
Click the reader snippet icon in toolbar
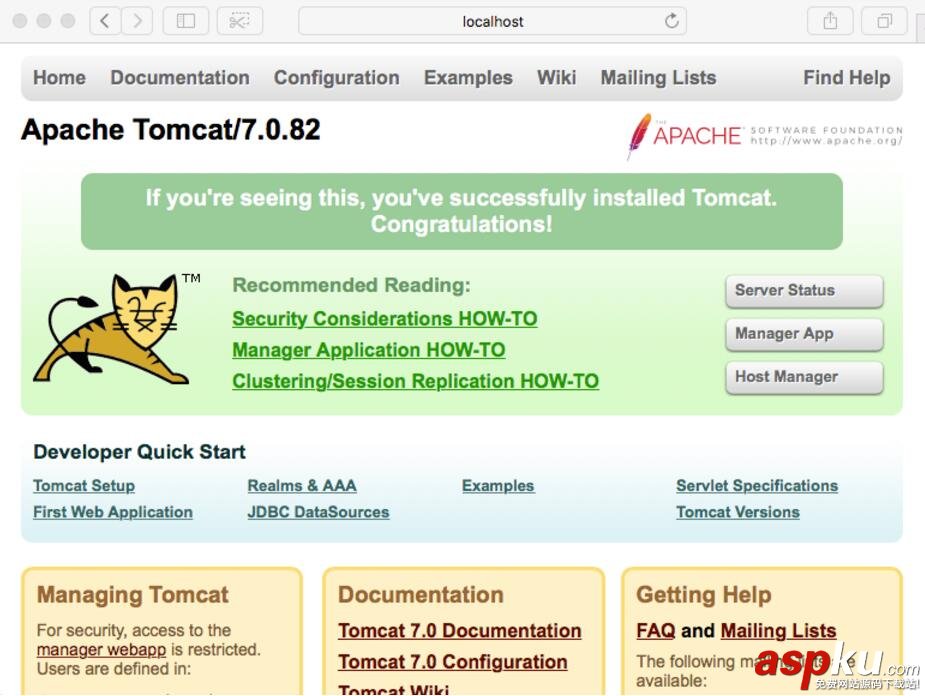coord(239,20)
